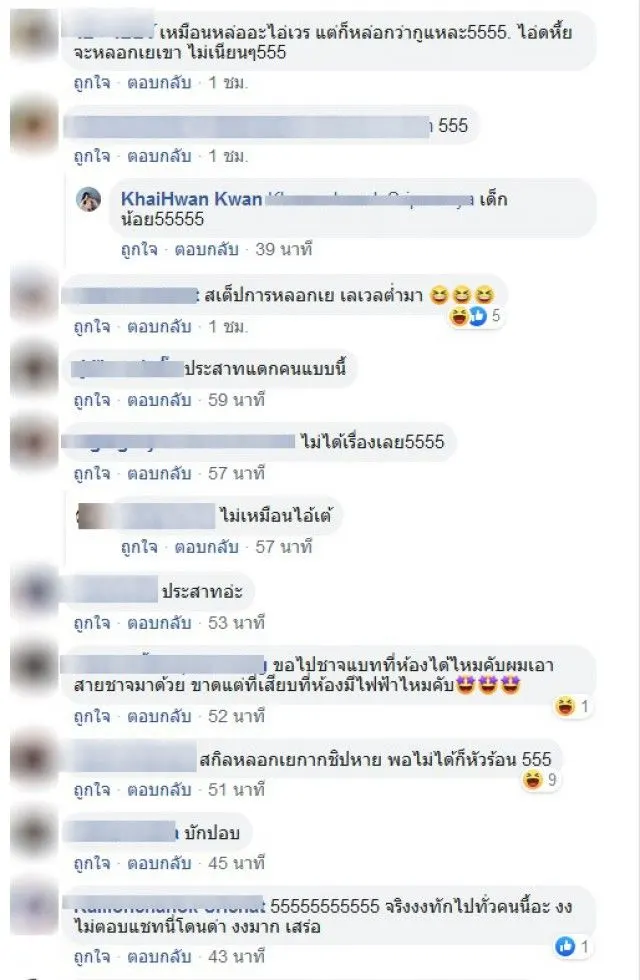The height and width of the screenshot is (980, 640).
Task: Open the KhaiHwan Kwan profile picture
Action: point(89,199)
